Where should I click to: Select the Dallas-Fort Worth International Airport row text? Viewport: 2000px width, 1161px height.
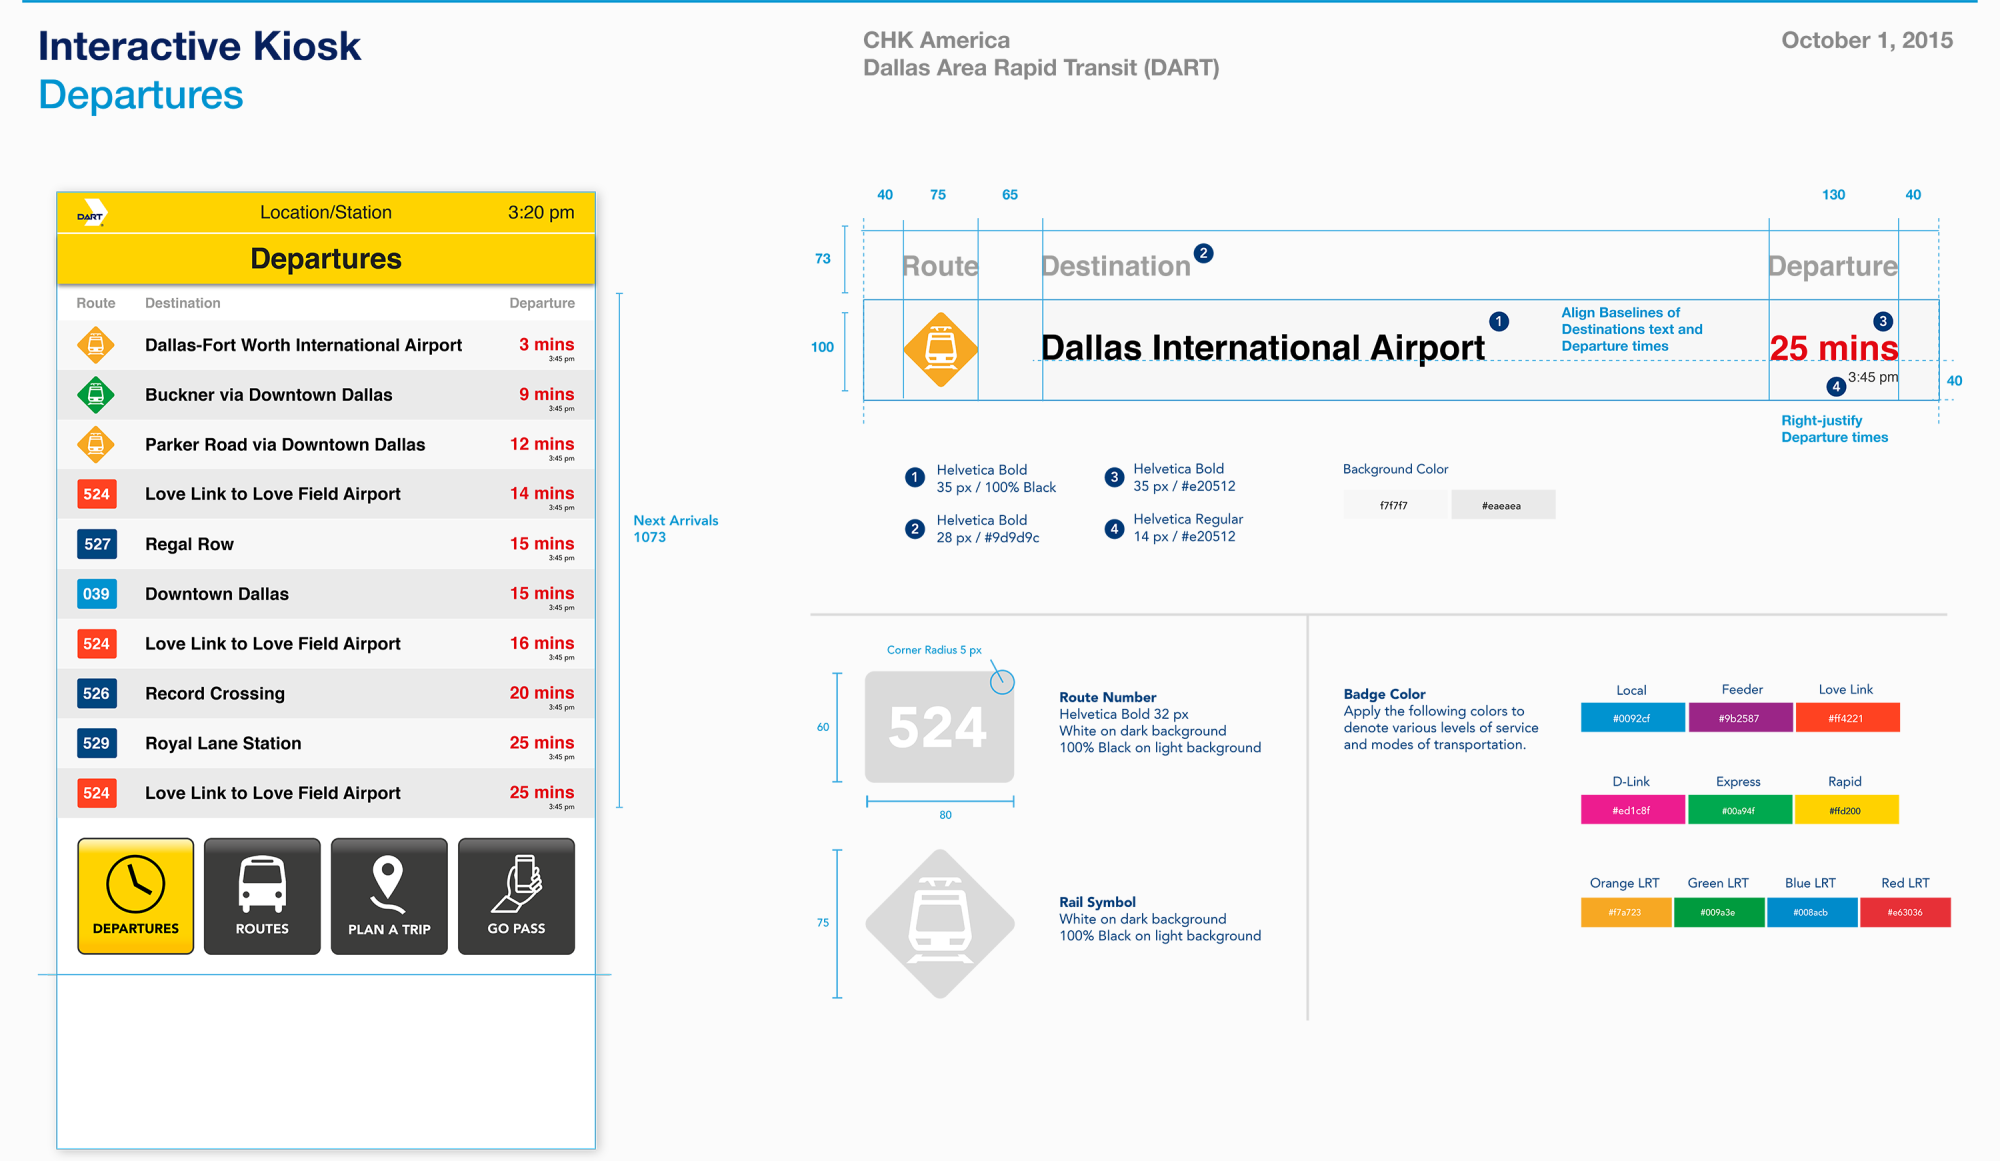pyautogui.click(x=303, y=345)
